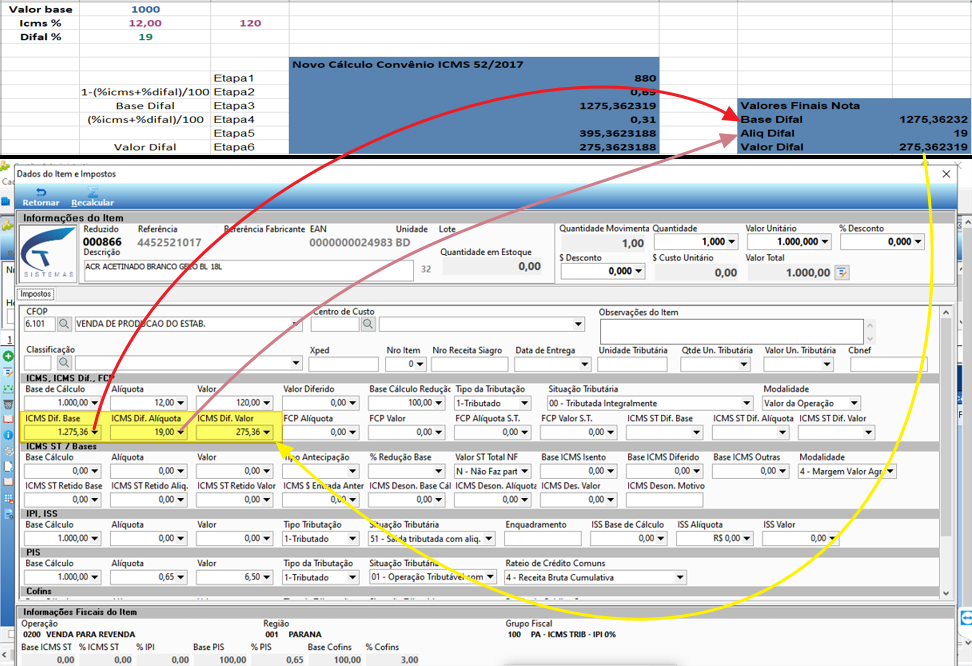Image resolution: width=972 pixels, height=666 pixels.
Task: Close the Dados do Item e Impostos dialog
Action: (946, 174)
